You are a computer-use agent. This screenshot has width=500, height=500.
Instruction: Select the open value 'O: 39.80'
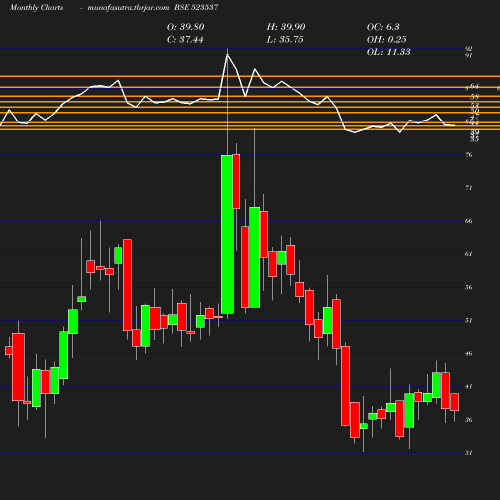[185, 27]
